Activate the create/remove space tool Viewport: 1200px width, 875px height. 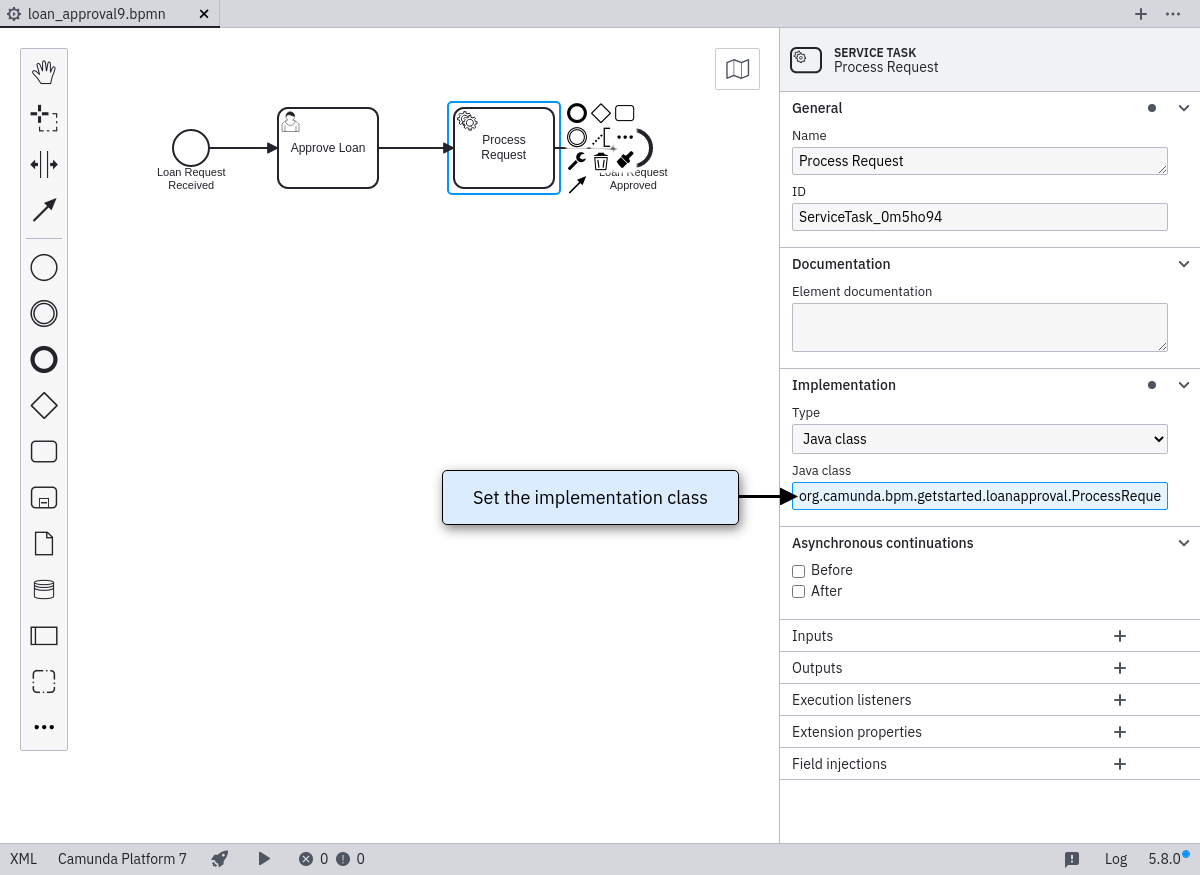coord(44,164)
